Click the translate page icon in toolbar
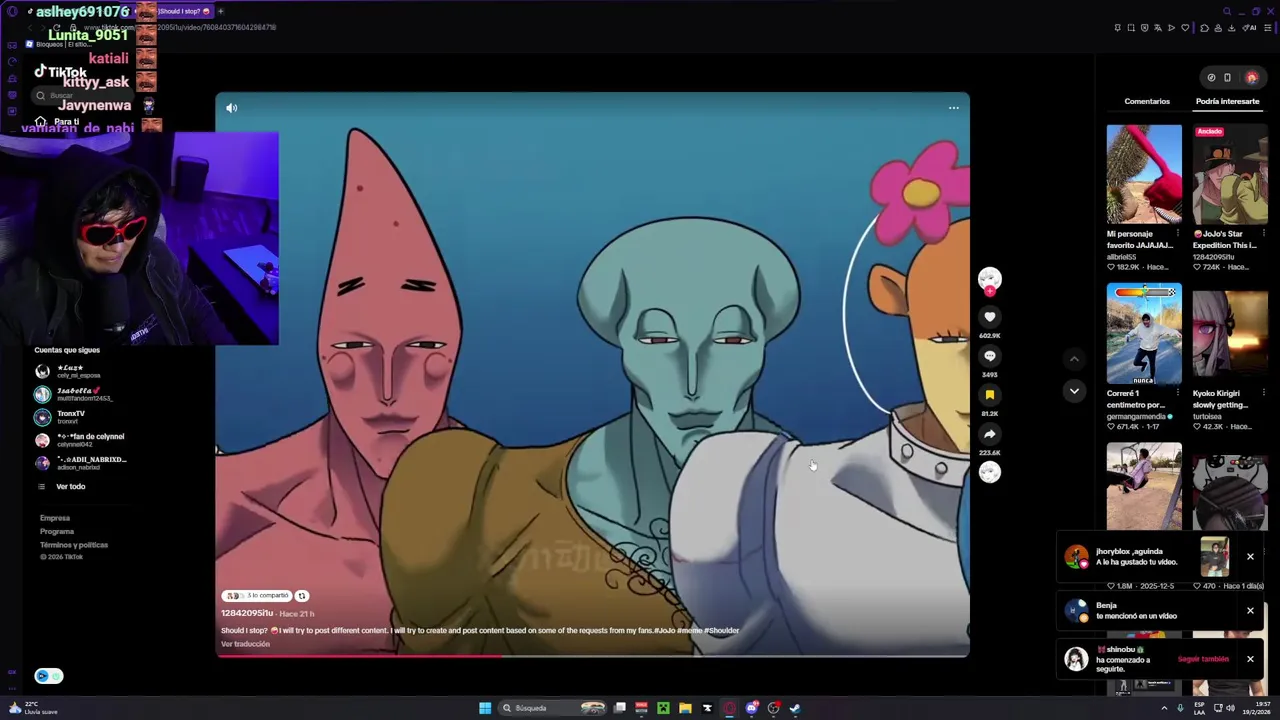Screen dimensions: 1280x720 tap(1158, 28)
